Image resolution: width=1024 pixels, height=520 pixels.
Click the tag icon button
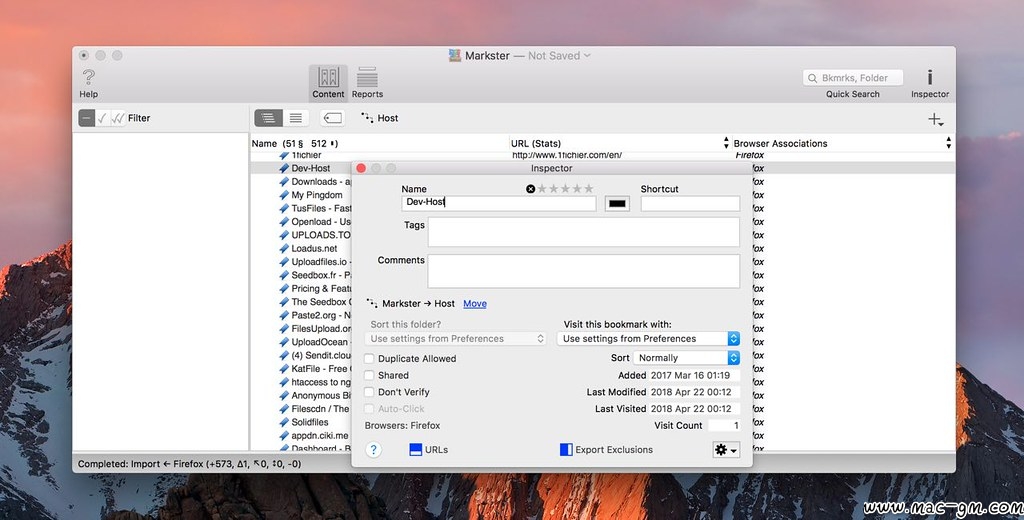coord(332,118)
